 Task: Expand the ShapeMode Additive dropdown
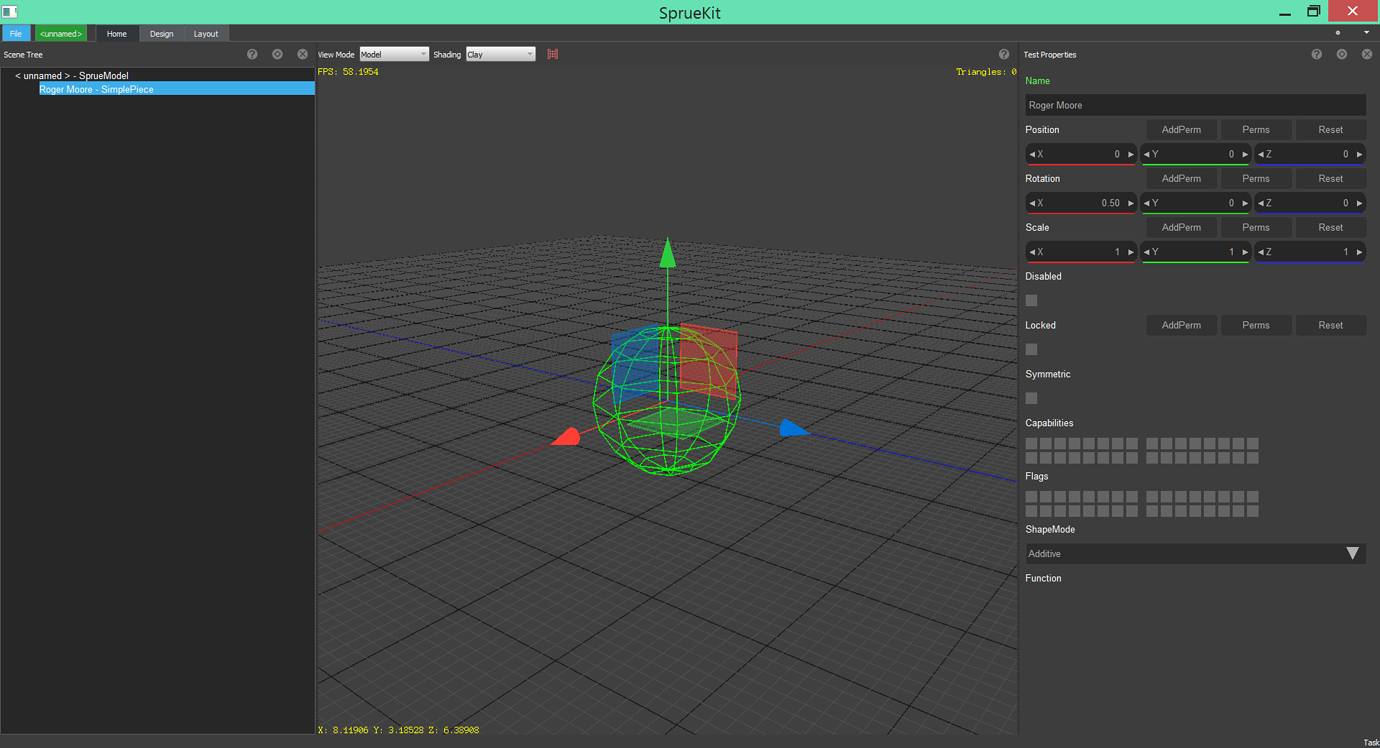(1195, 553)
